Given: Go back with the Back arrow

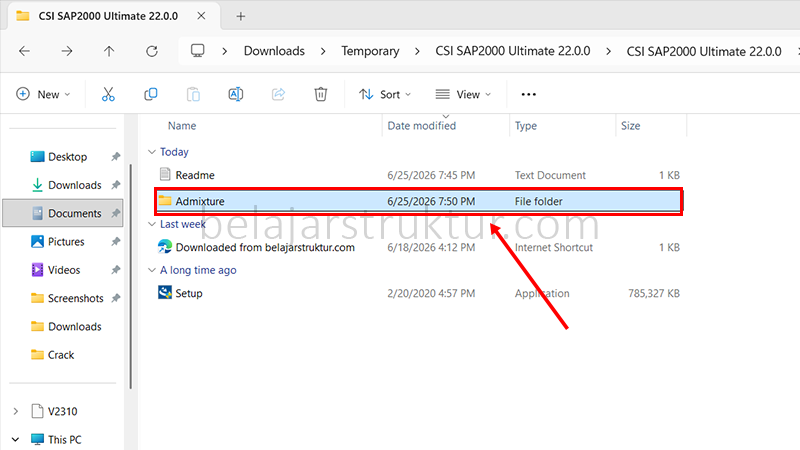Looking at the screenshot, I should coord(24,51).
